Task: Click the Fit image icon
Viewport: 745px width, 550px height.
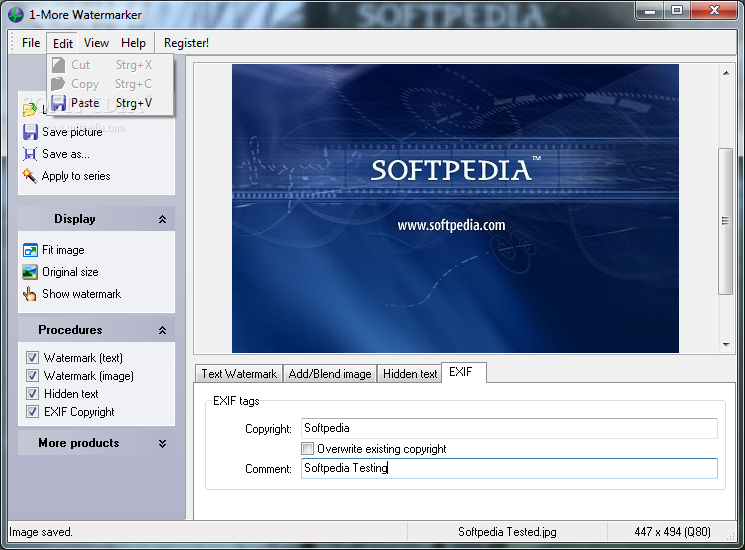Action: pos(30,250)
